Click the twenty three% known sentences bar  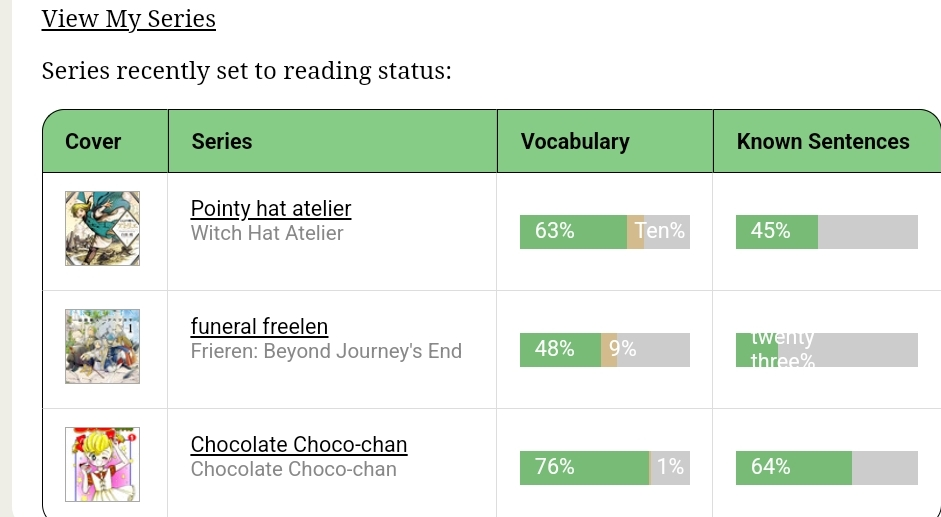[827, 349]
